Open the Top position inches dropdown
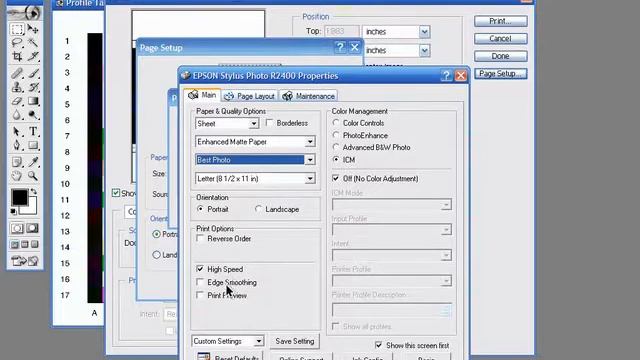The width and height of the screenshot is (640, 360). click(x=424, y=31)
